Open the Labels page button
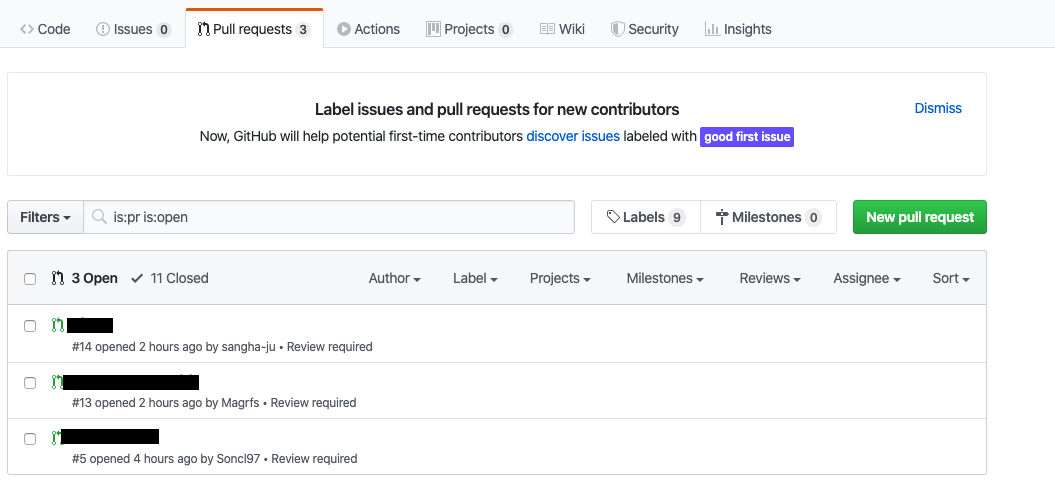 (x=646, y=217)
